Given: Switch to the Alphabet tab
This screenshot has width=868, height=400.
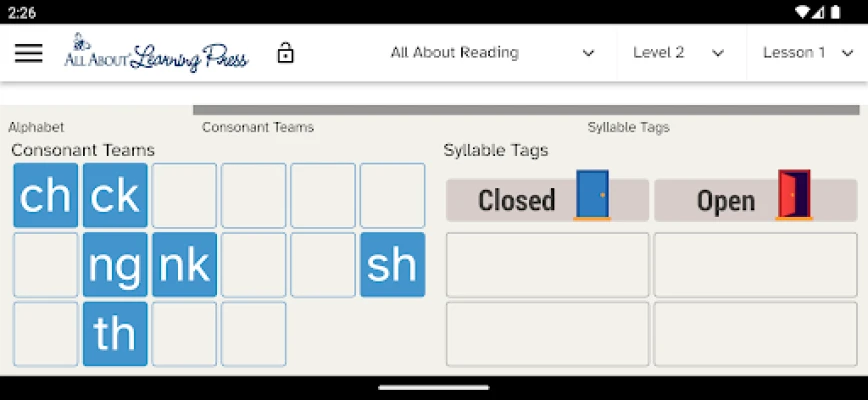Looking at the screenshot, I should point(36,127).
